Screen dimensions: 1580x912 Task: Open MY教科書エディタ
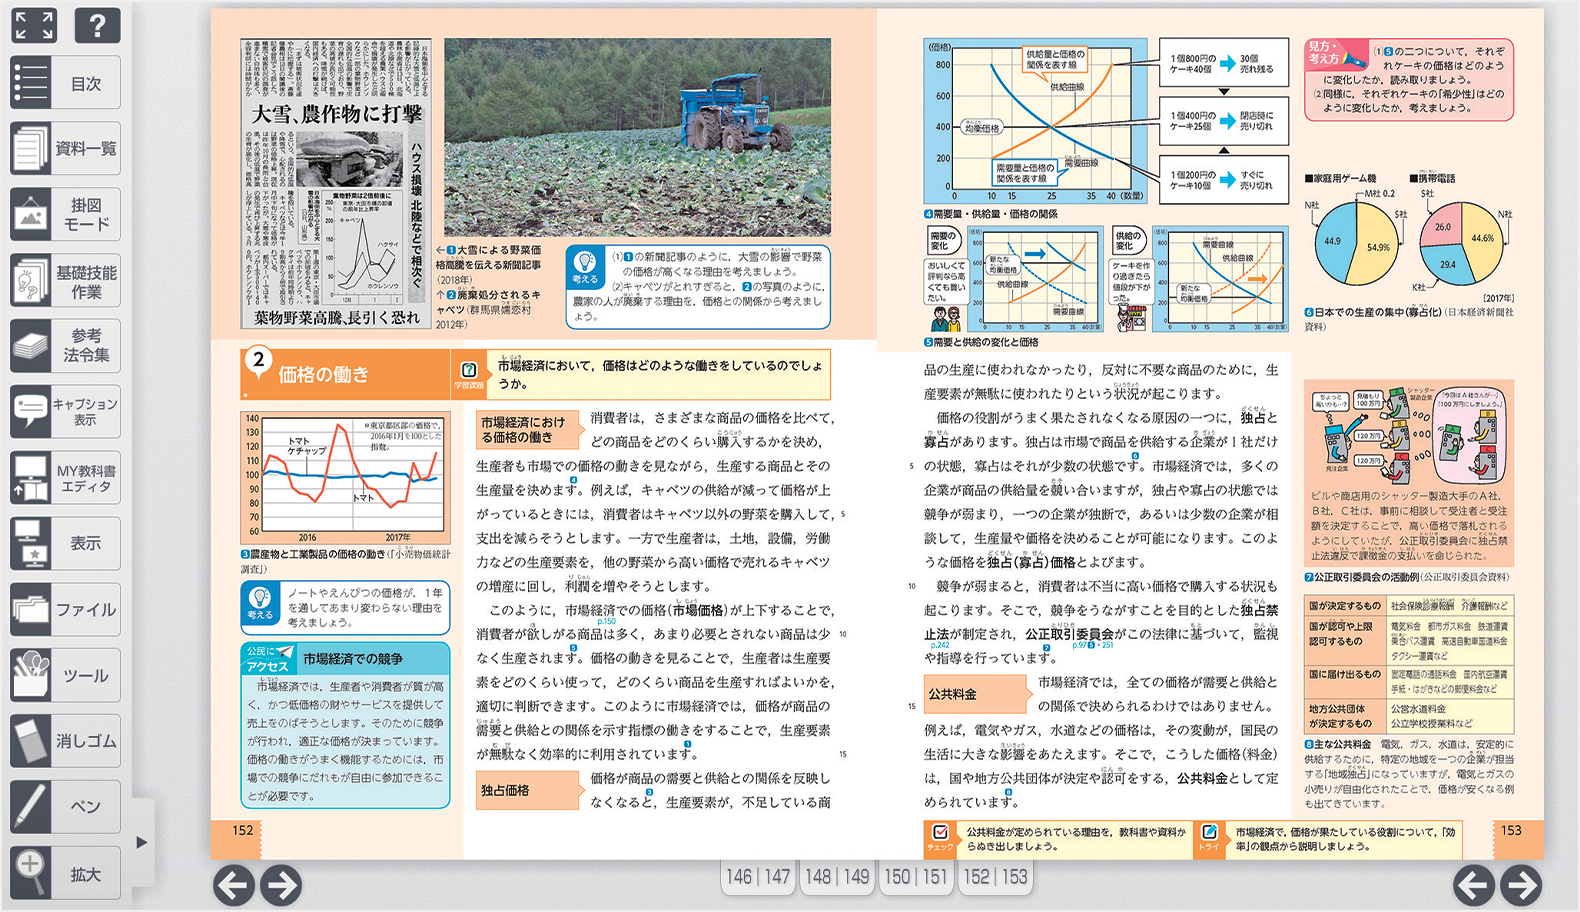(65, 477)
